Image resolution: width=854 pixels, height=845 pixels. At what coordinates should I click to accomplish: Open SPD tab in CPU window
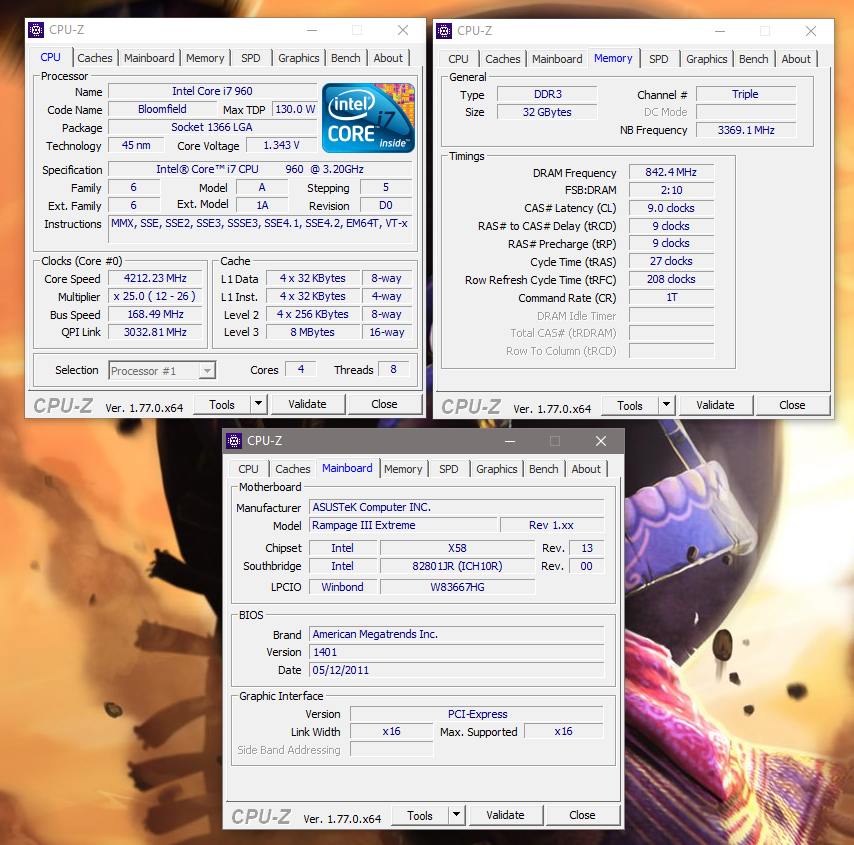251,58
